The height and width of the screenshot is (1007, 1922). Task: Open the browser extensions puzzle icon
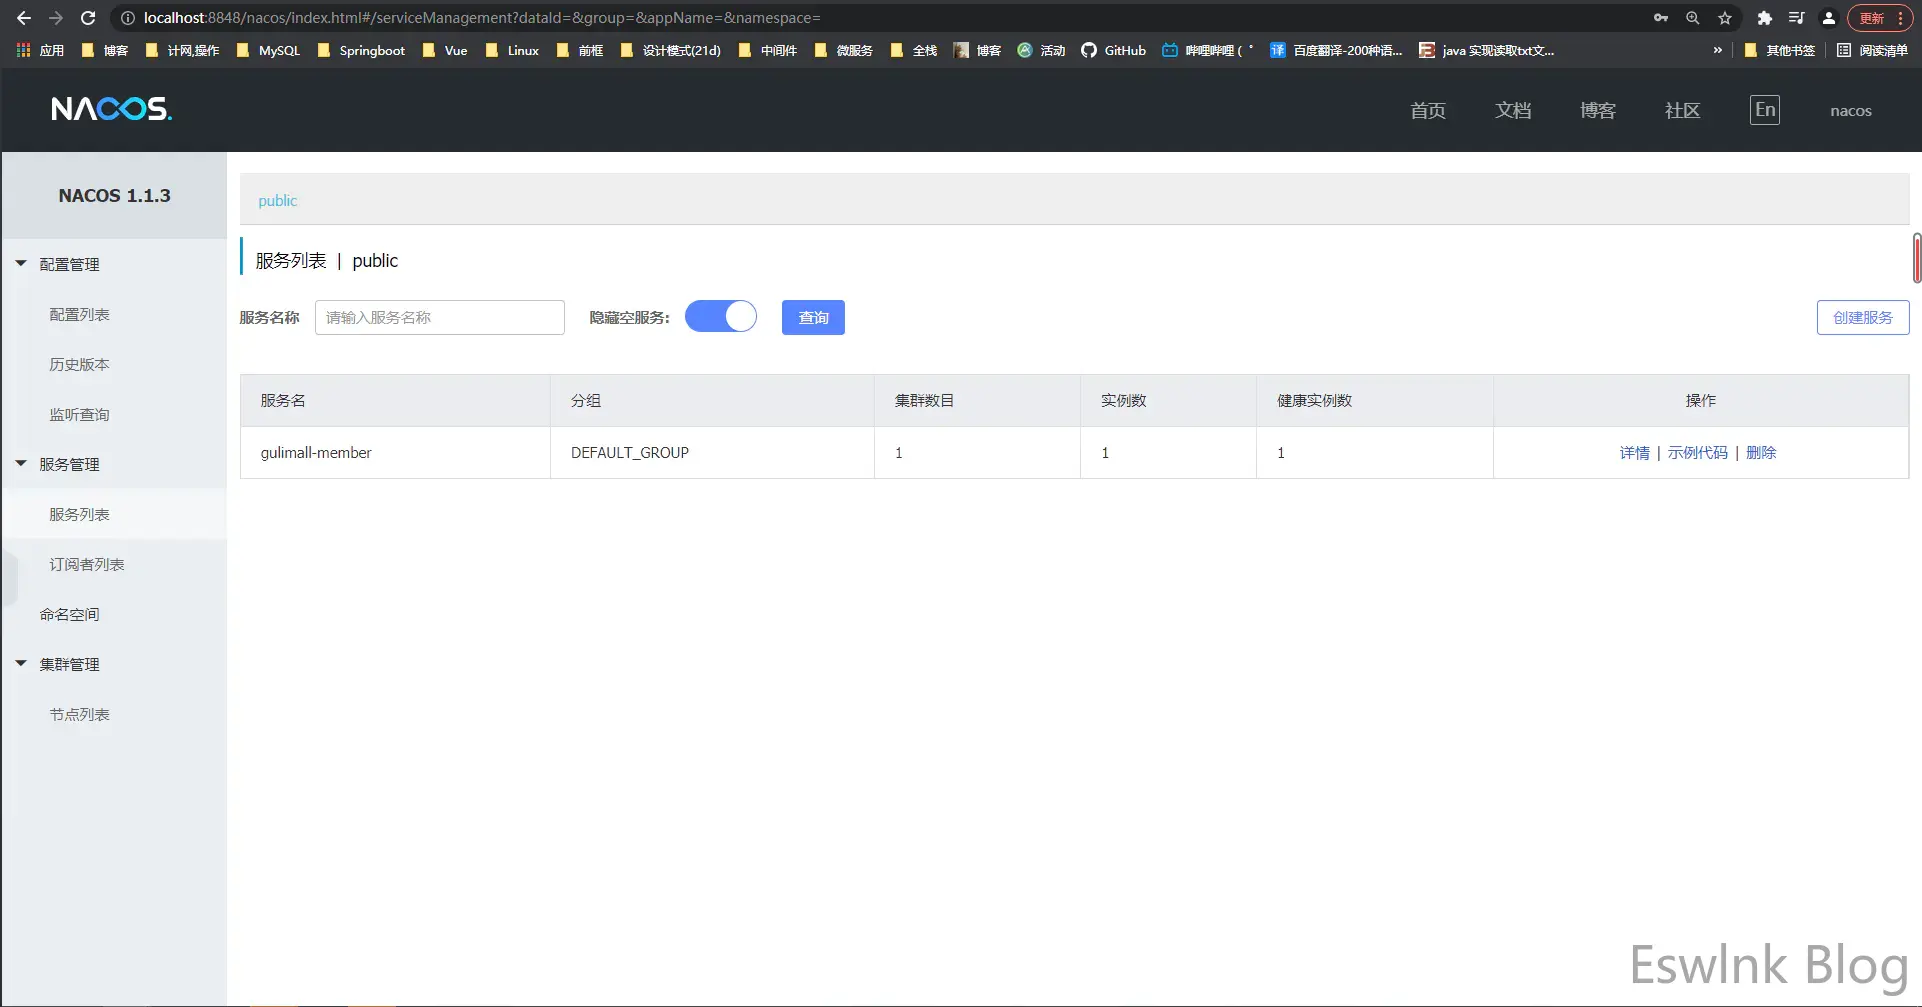click(x=1764, y=18)
